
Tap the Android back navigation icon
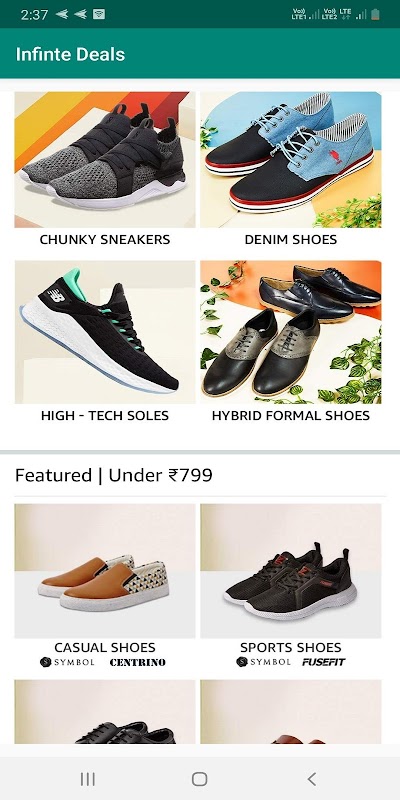click(x=312, y=779)
